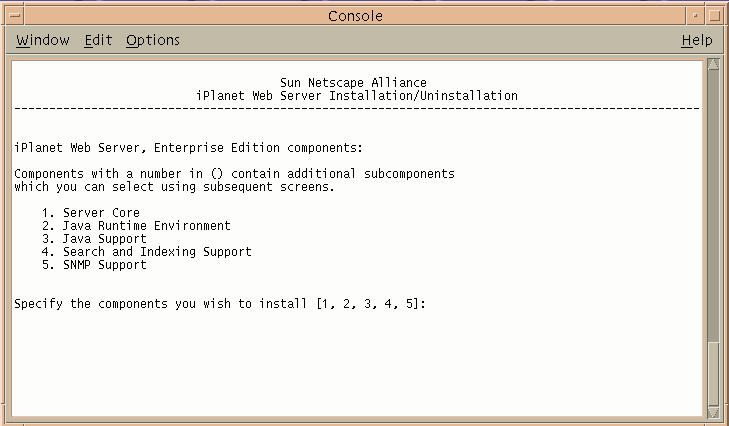The height and width of the screenshot is (426, 729).
Task: Click the empty scrollbar track above the thumb
Action: (x=713, y=200)
